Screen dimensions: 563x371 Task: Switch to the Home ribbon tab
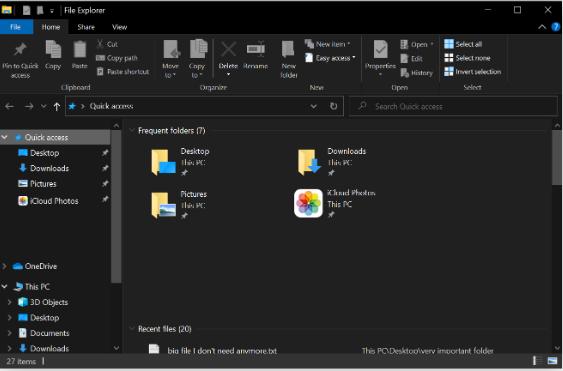[51, 27]
